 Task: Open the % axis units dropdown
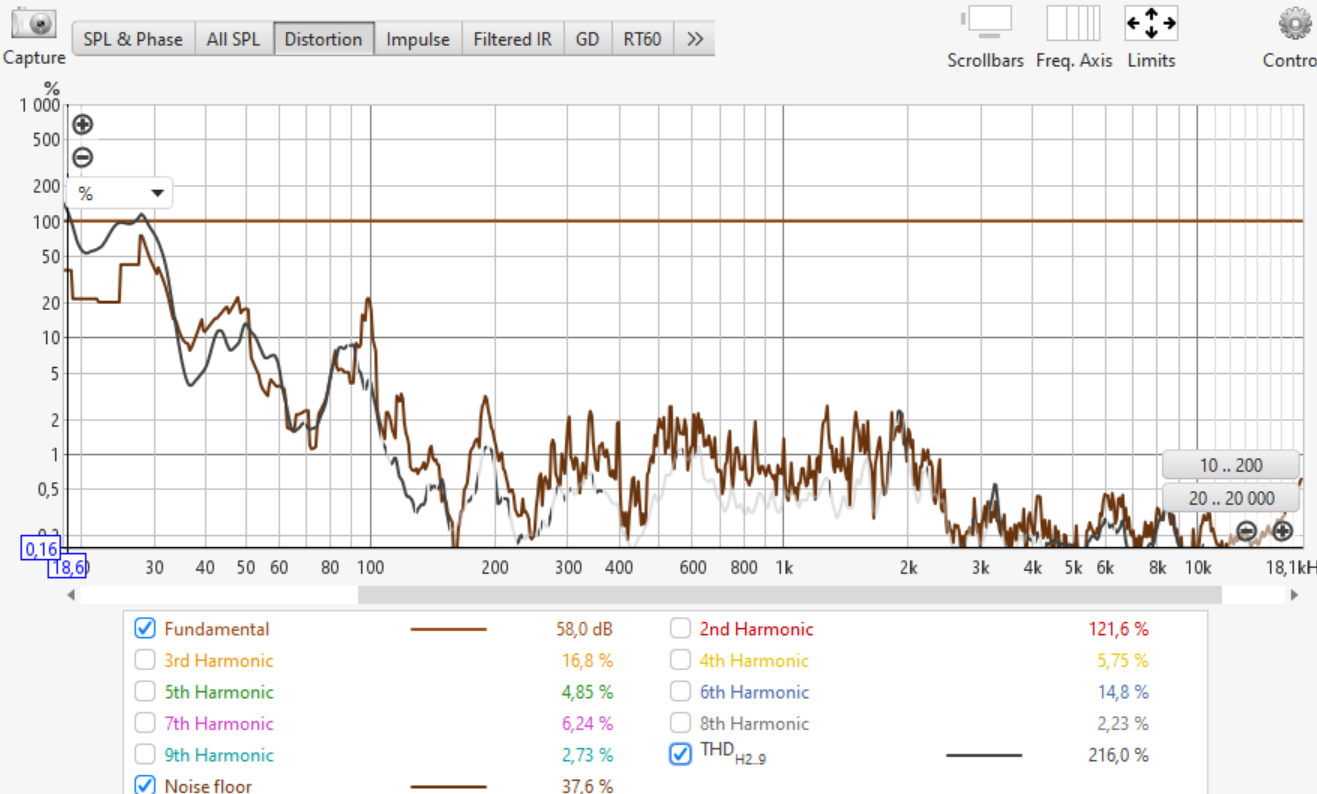(119, 193)
